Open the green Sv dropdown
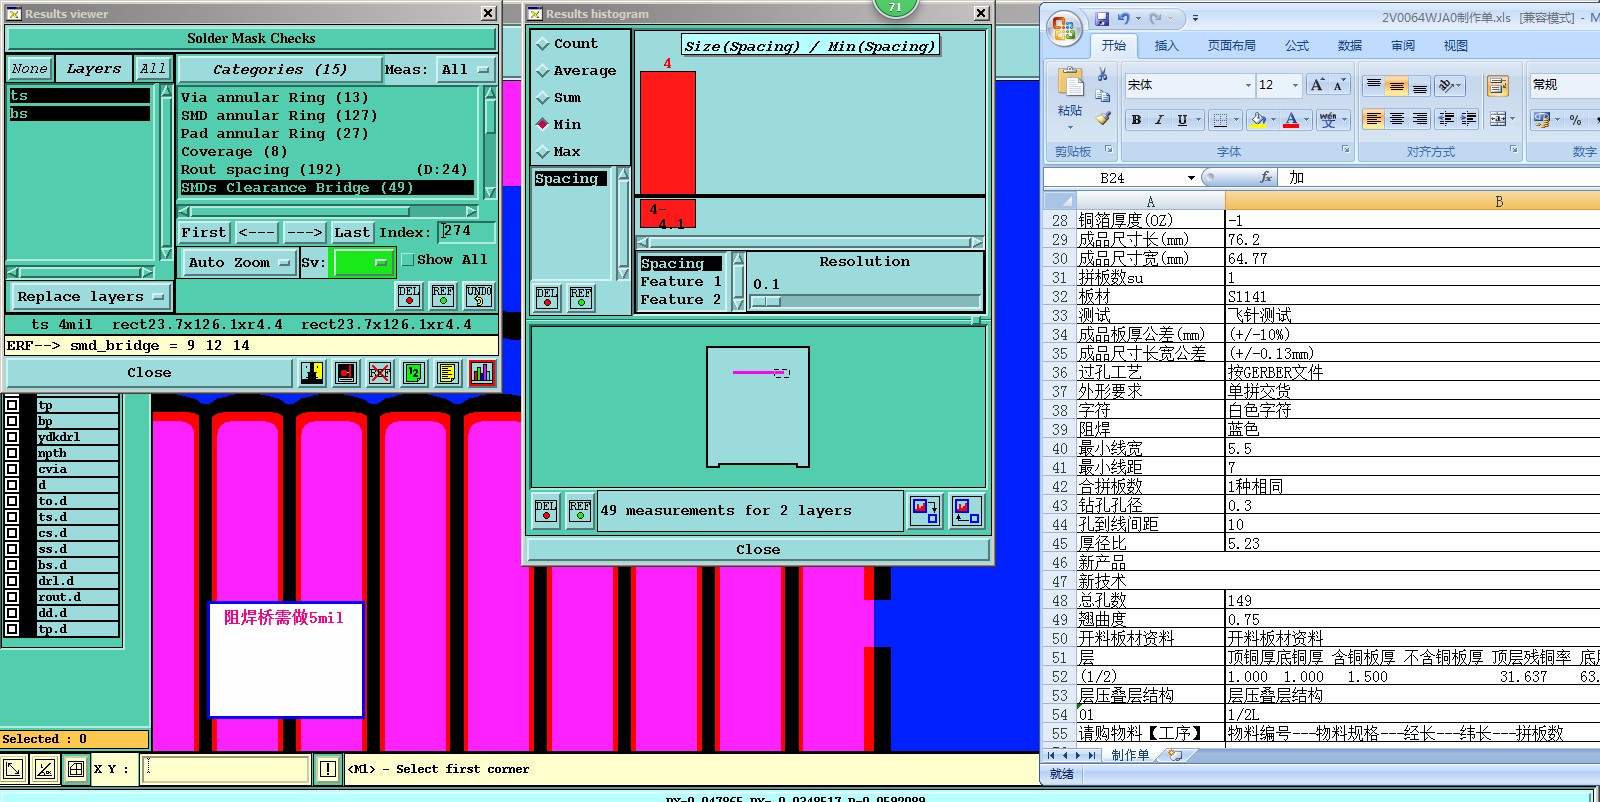This screenshot has height=802, width=1600. tap(364, 263)
